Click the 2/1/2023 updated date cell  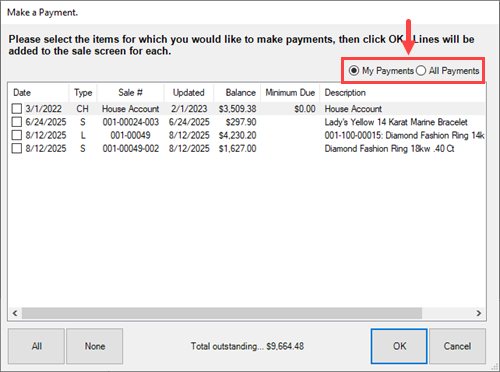point(189,109)
